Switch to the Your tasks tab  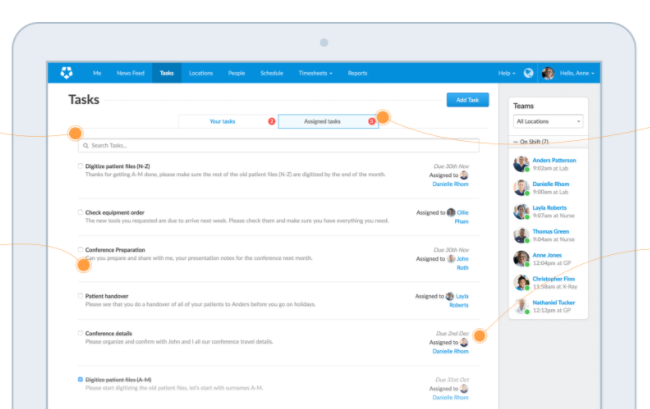tap(222, 121)
